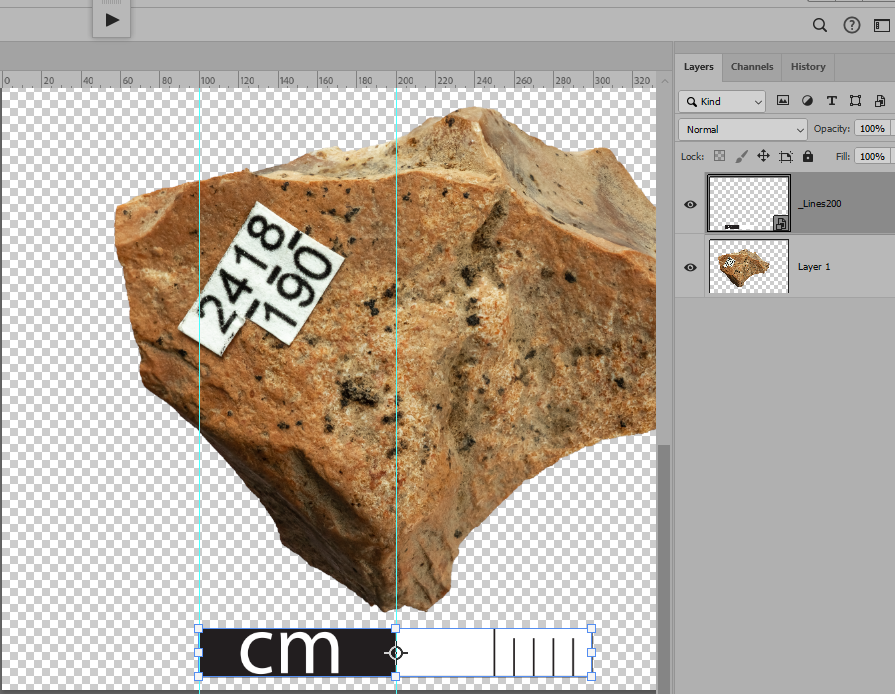This screenshot has width=895, height=694.
Task: Click the 2418 190 label on rock
Action: coord(261,279)
